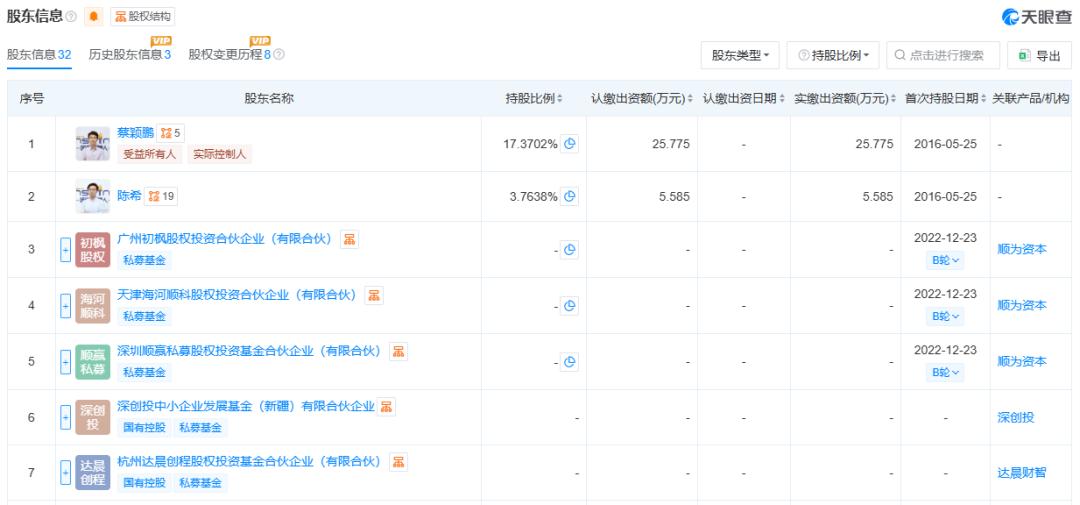Click the 初枫股权 logo tile
1080x505 pixels.
click(x=93, y=249)
